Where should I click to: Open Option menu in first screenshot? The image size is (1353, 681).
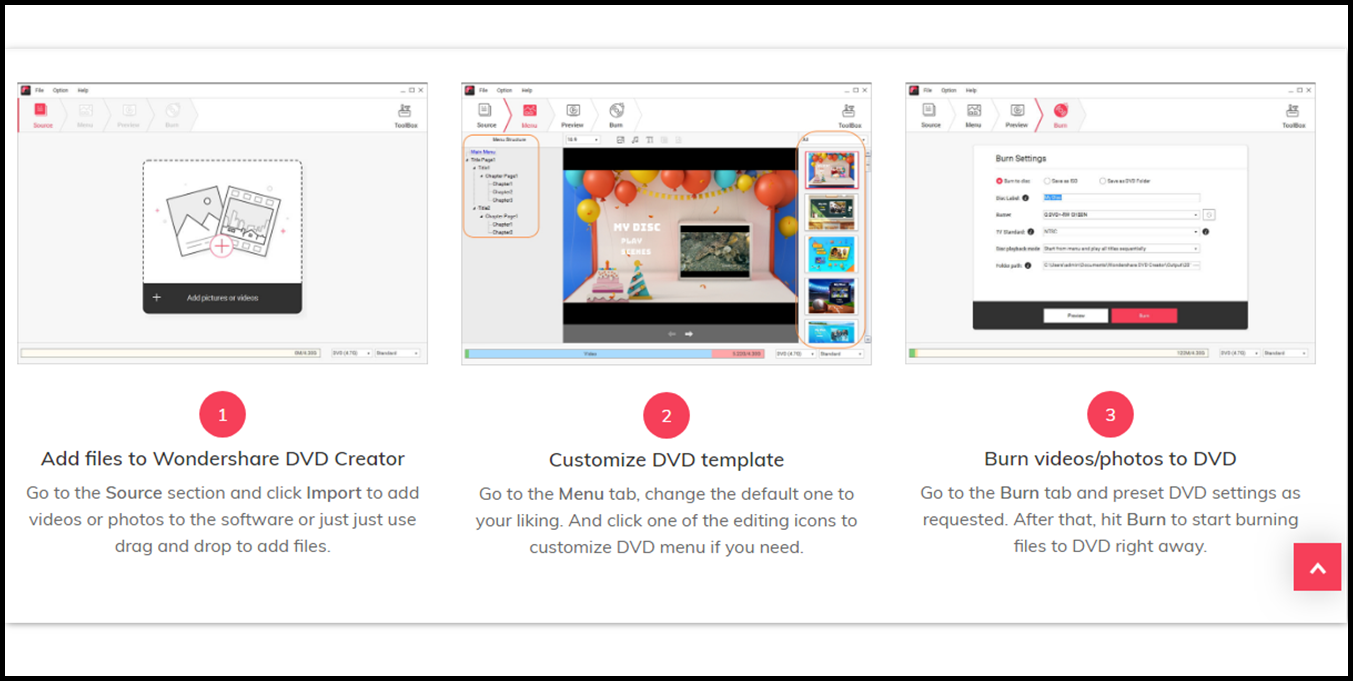coord(61,90)
